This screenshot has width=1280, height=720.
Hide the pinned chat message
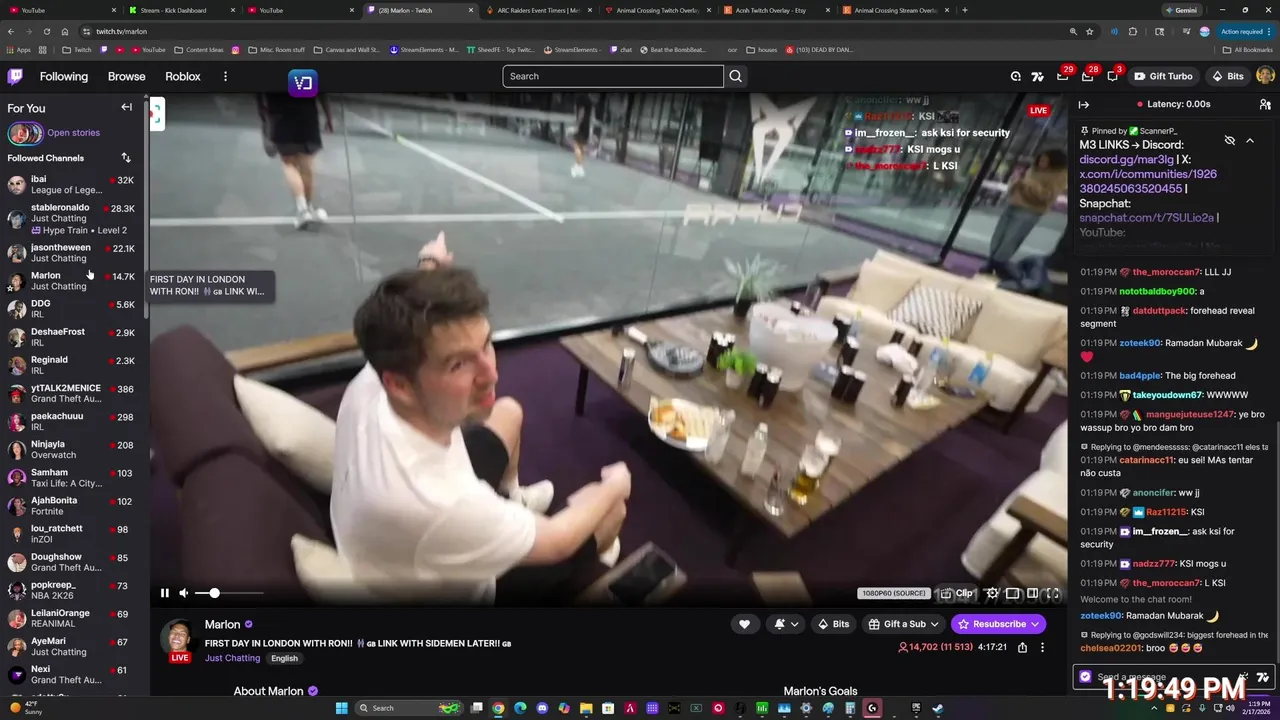pyautogui.click(x=1230, y=140)
